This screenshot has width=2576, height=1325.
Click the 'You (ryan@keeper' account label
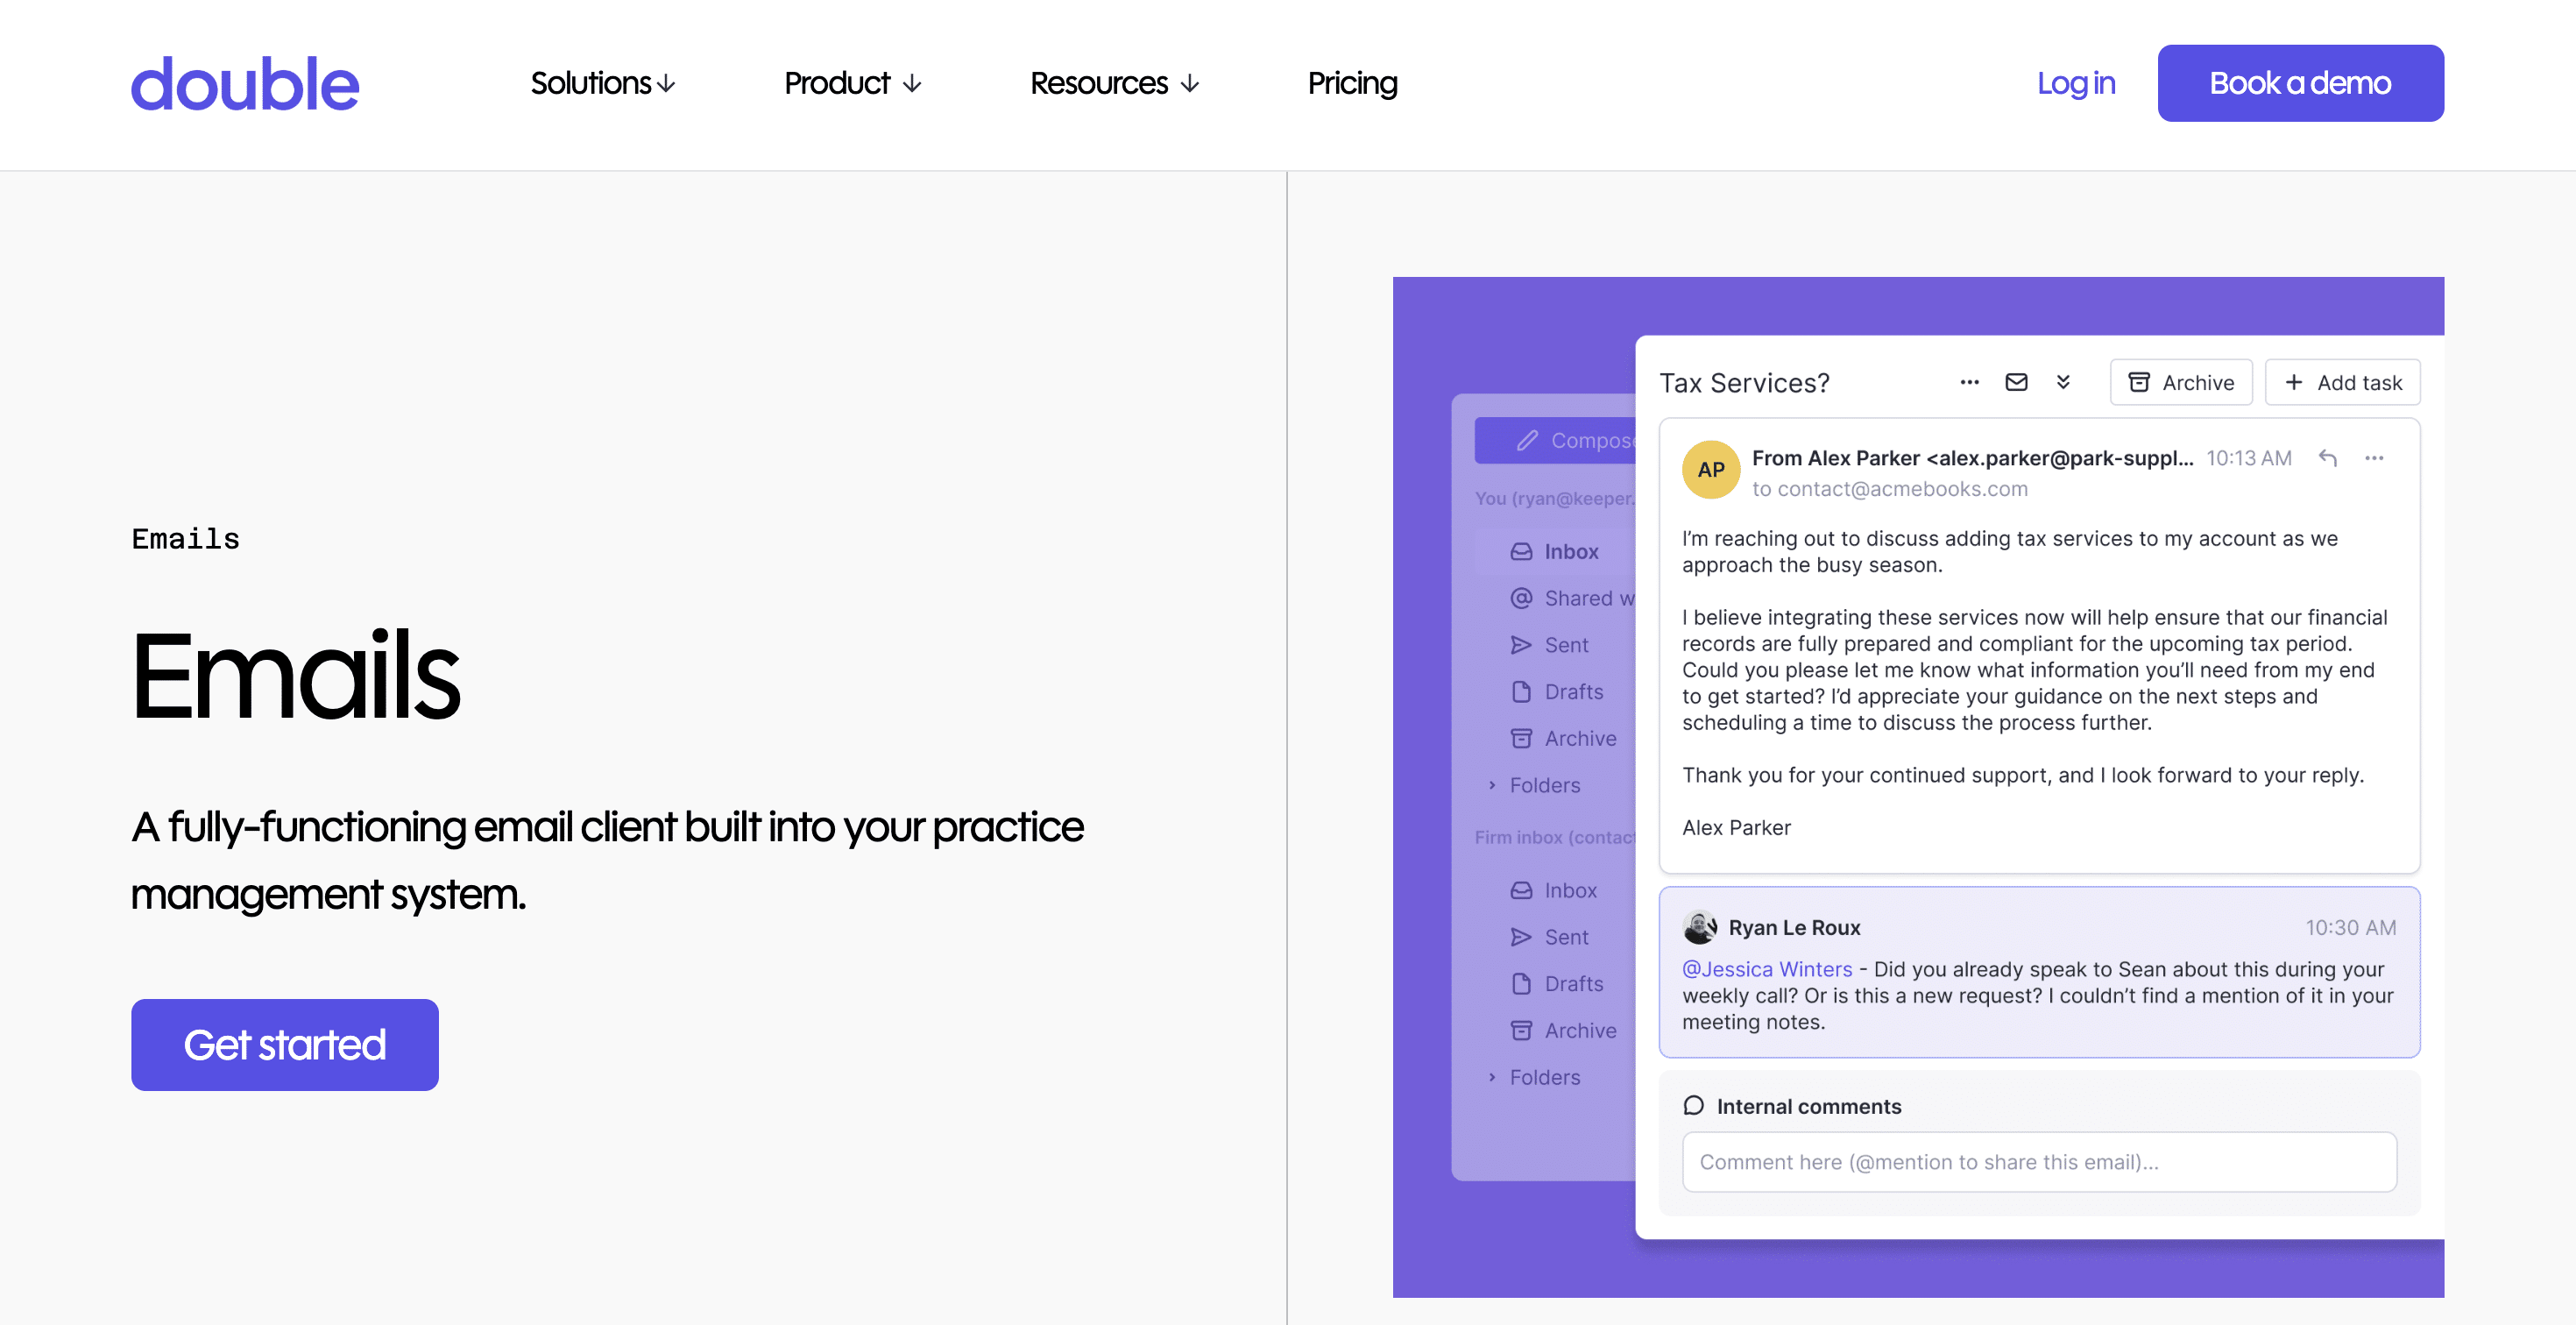(1555, 498)
